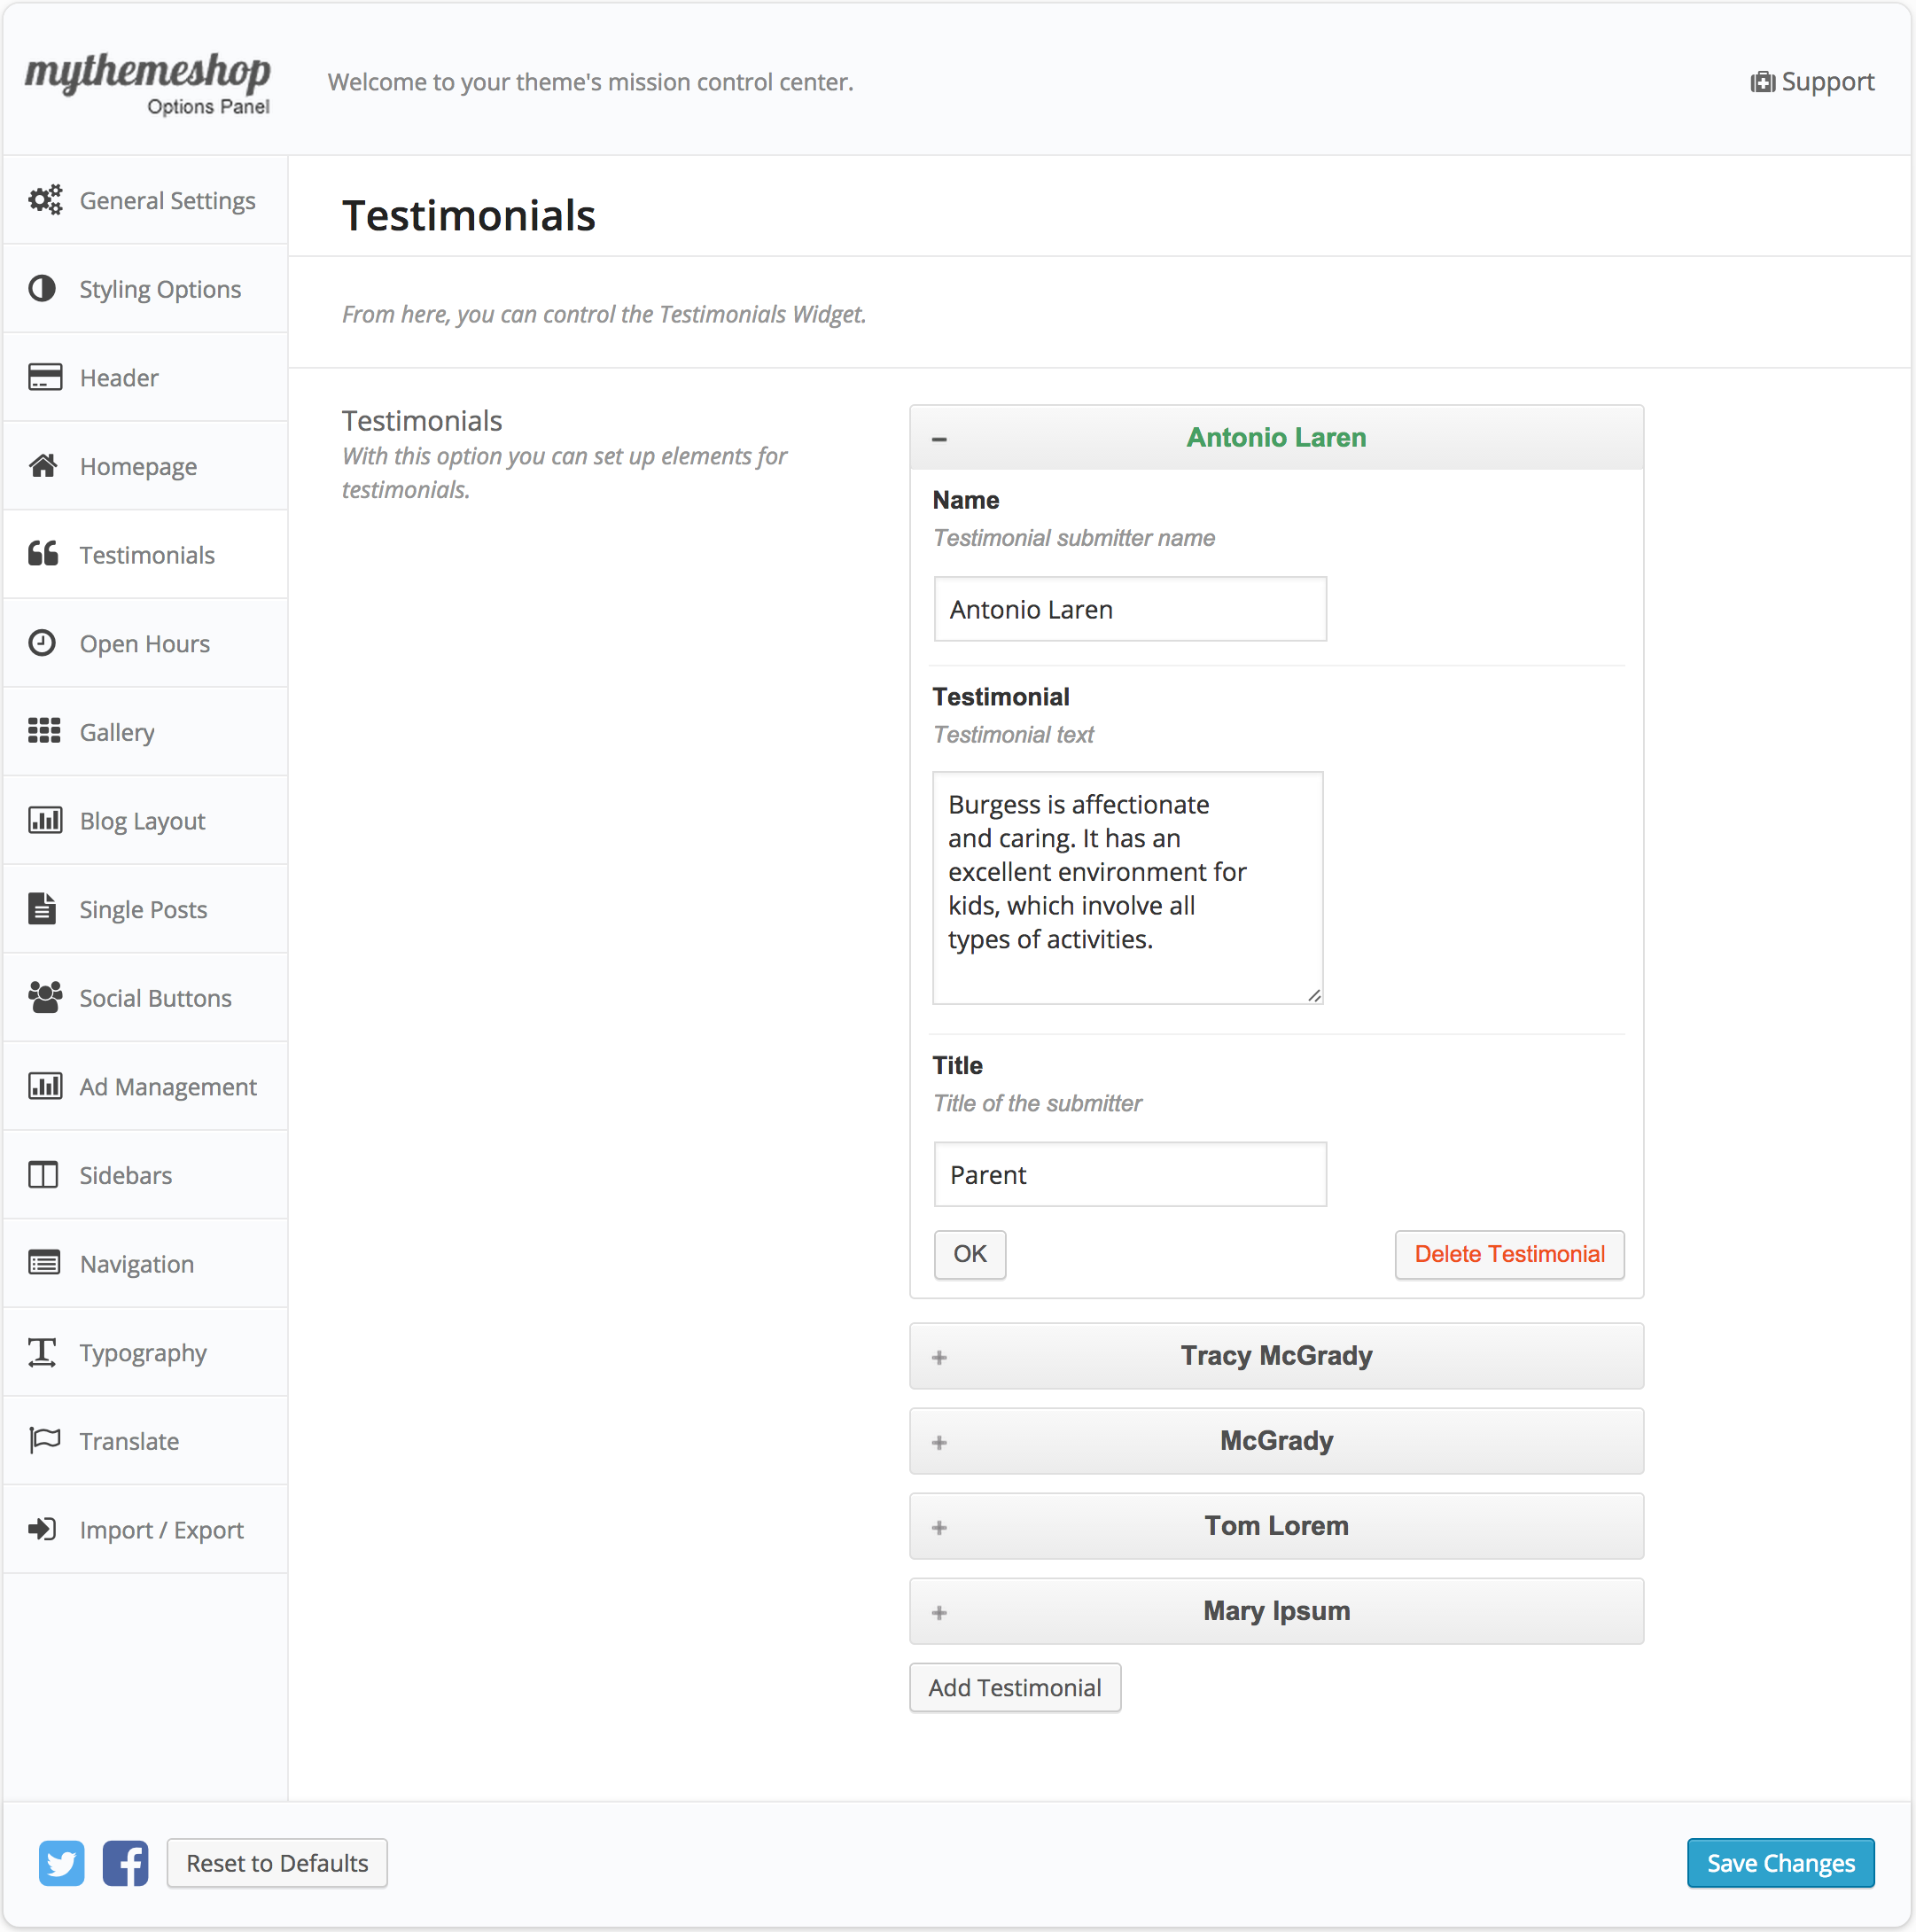Click the Name input field
This screenshot has width=1916, height=1932.
[x=1129, y=609]
